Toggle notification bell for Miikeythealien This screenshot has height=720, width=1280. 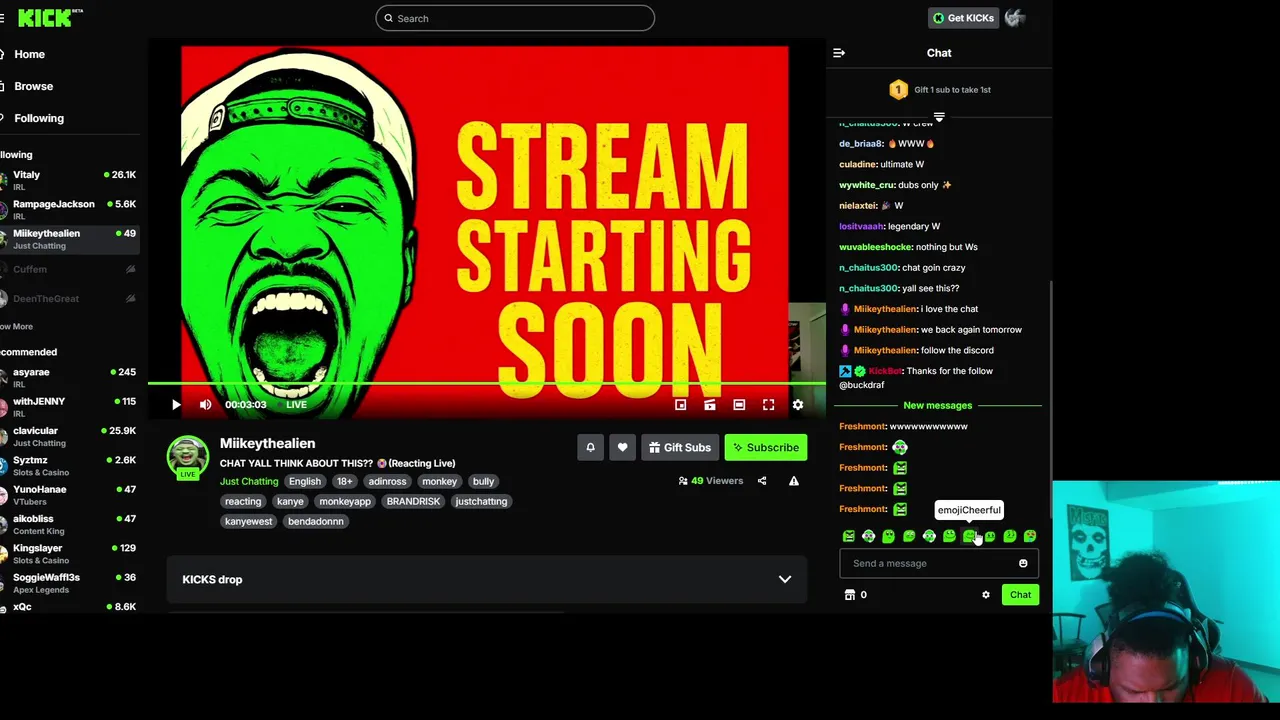[x=590, y=448]
